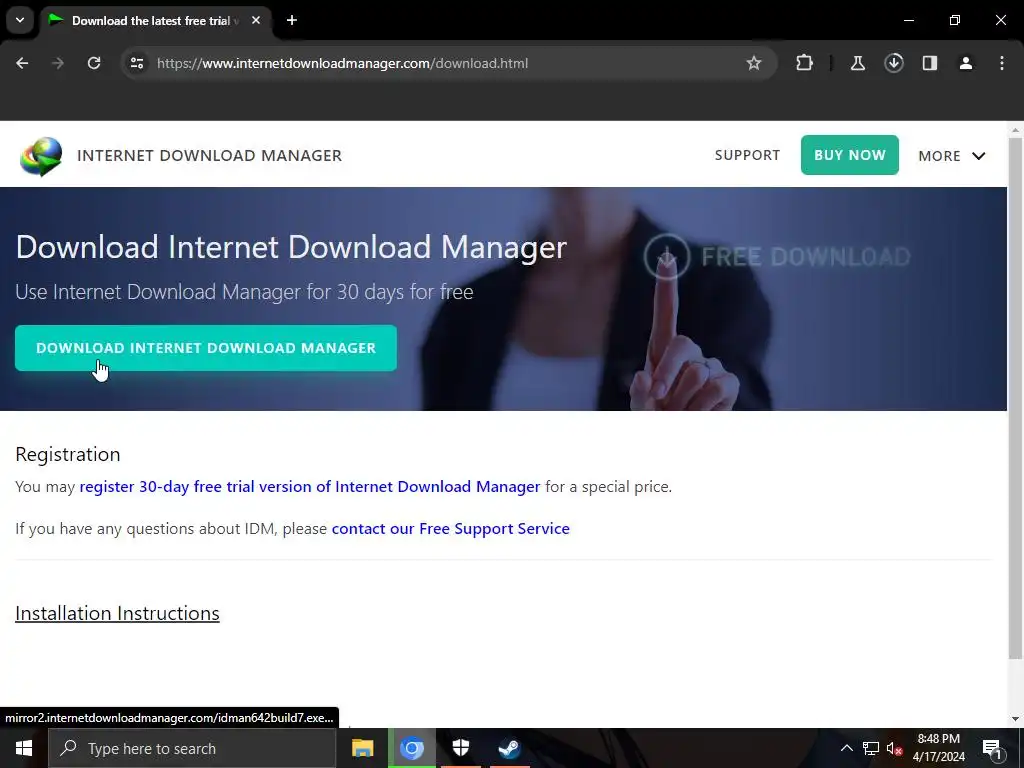The height and width of the screenshot is (768, 1024).
Task: Click the page vertical scrollbar thumb
Action: 1015,396
